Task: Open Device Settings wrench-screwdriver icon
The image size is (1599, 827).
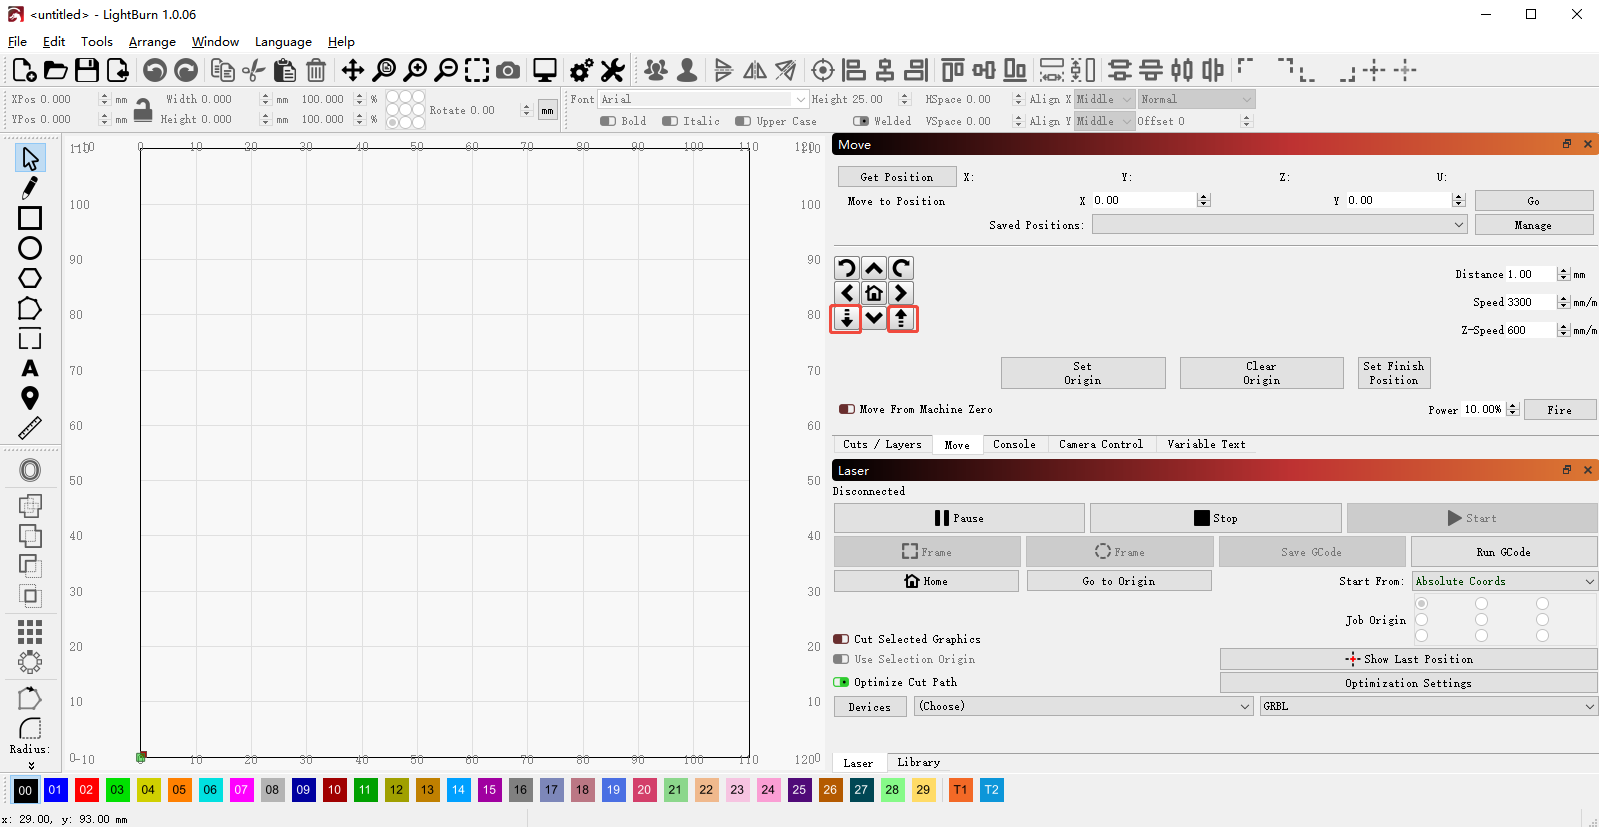Action: pos(612,70)
